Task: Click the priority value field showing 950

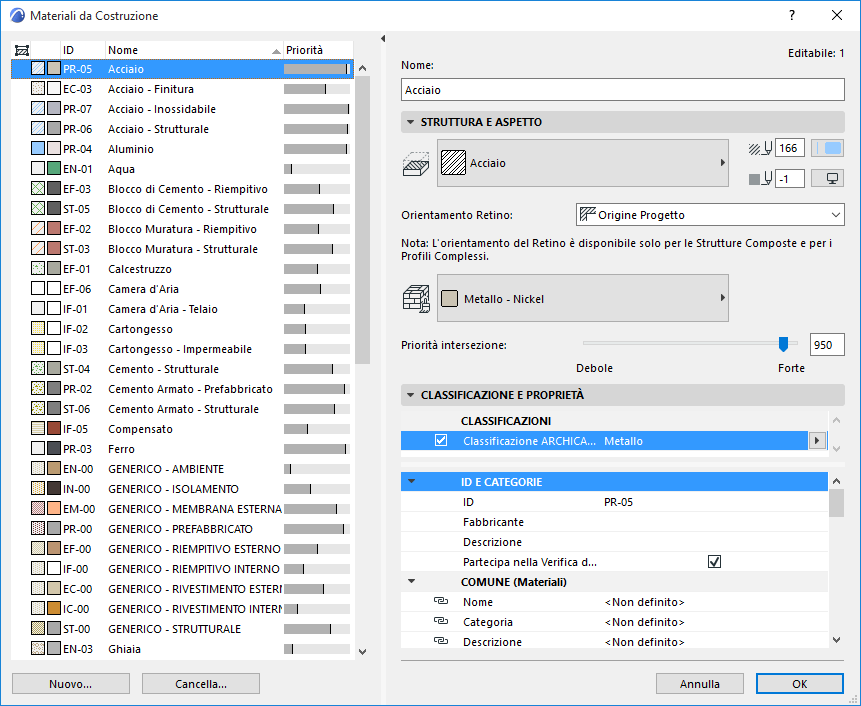Action: (827, 345)
